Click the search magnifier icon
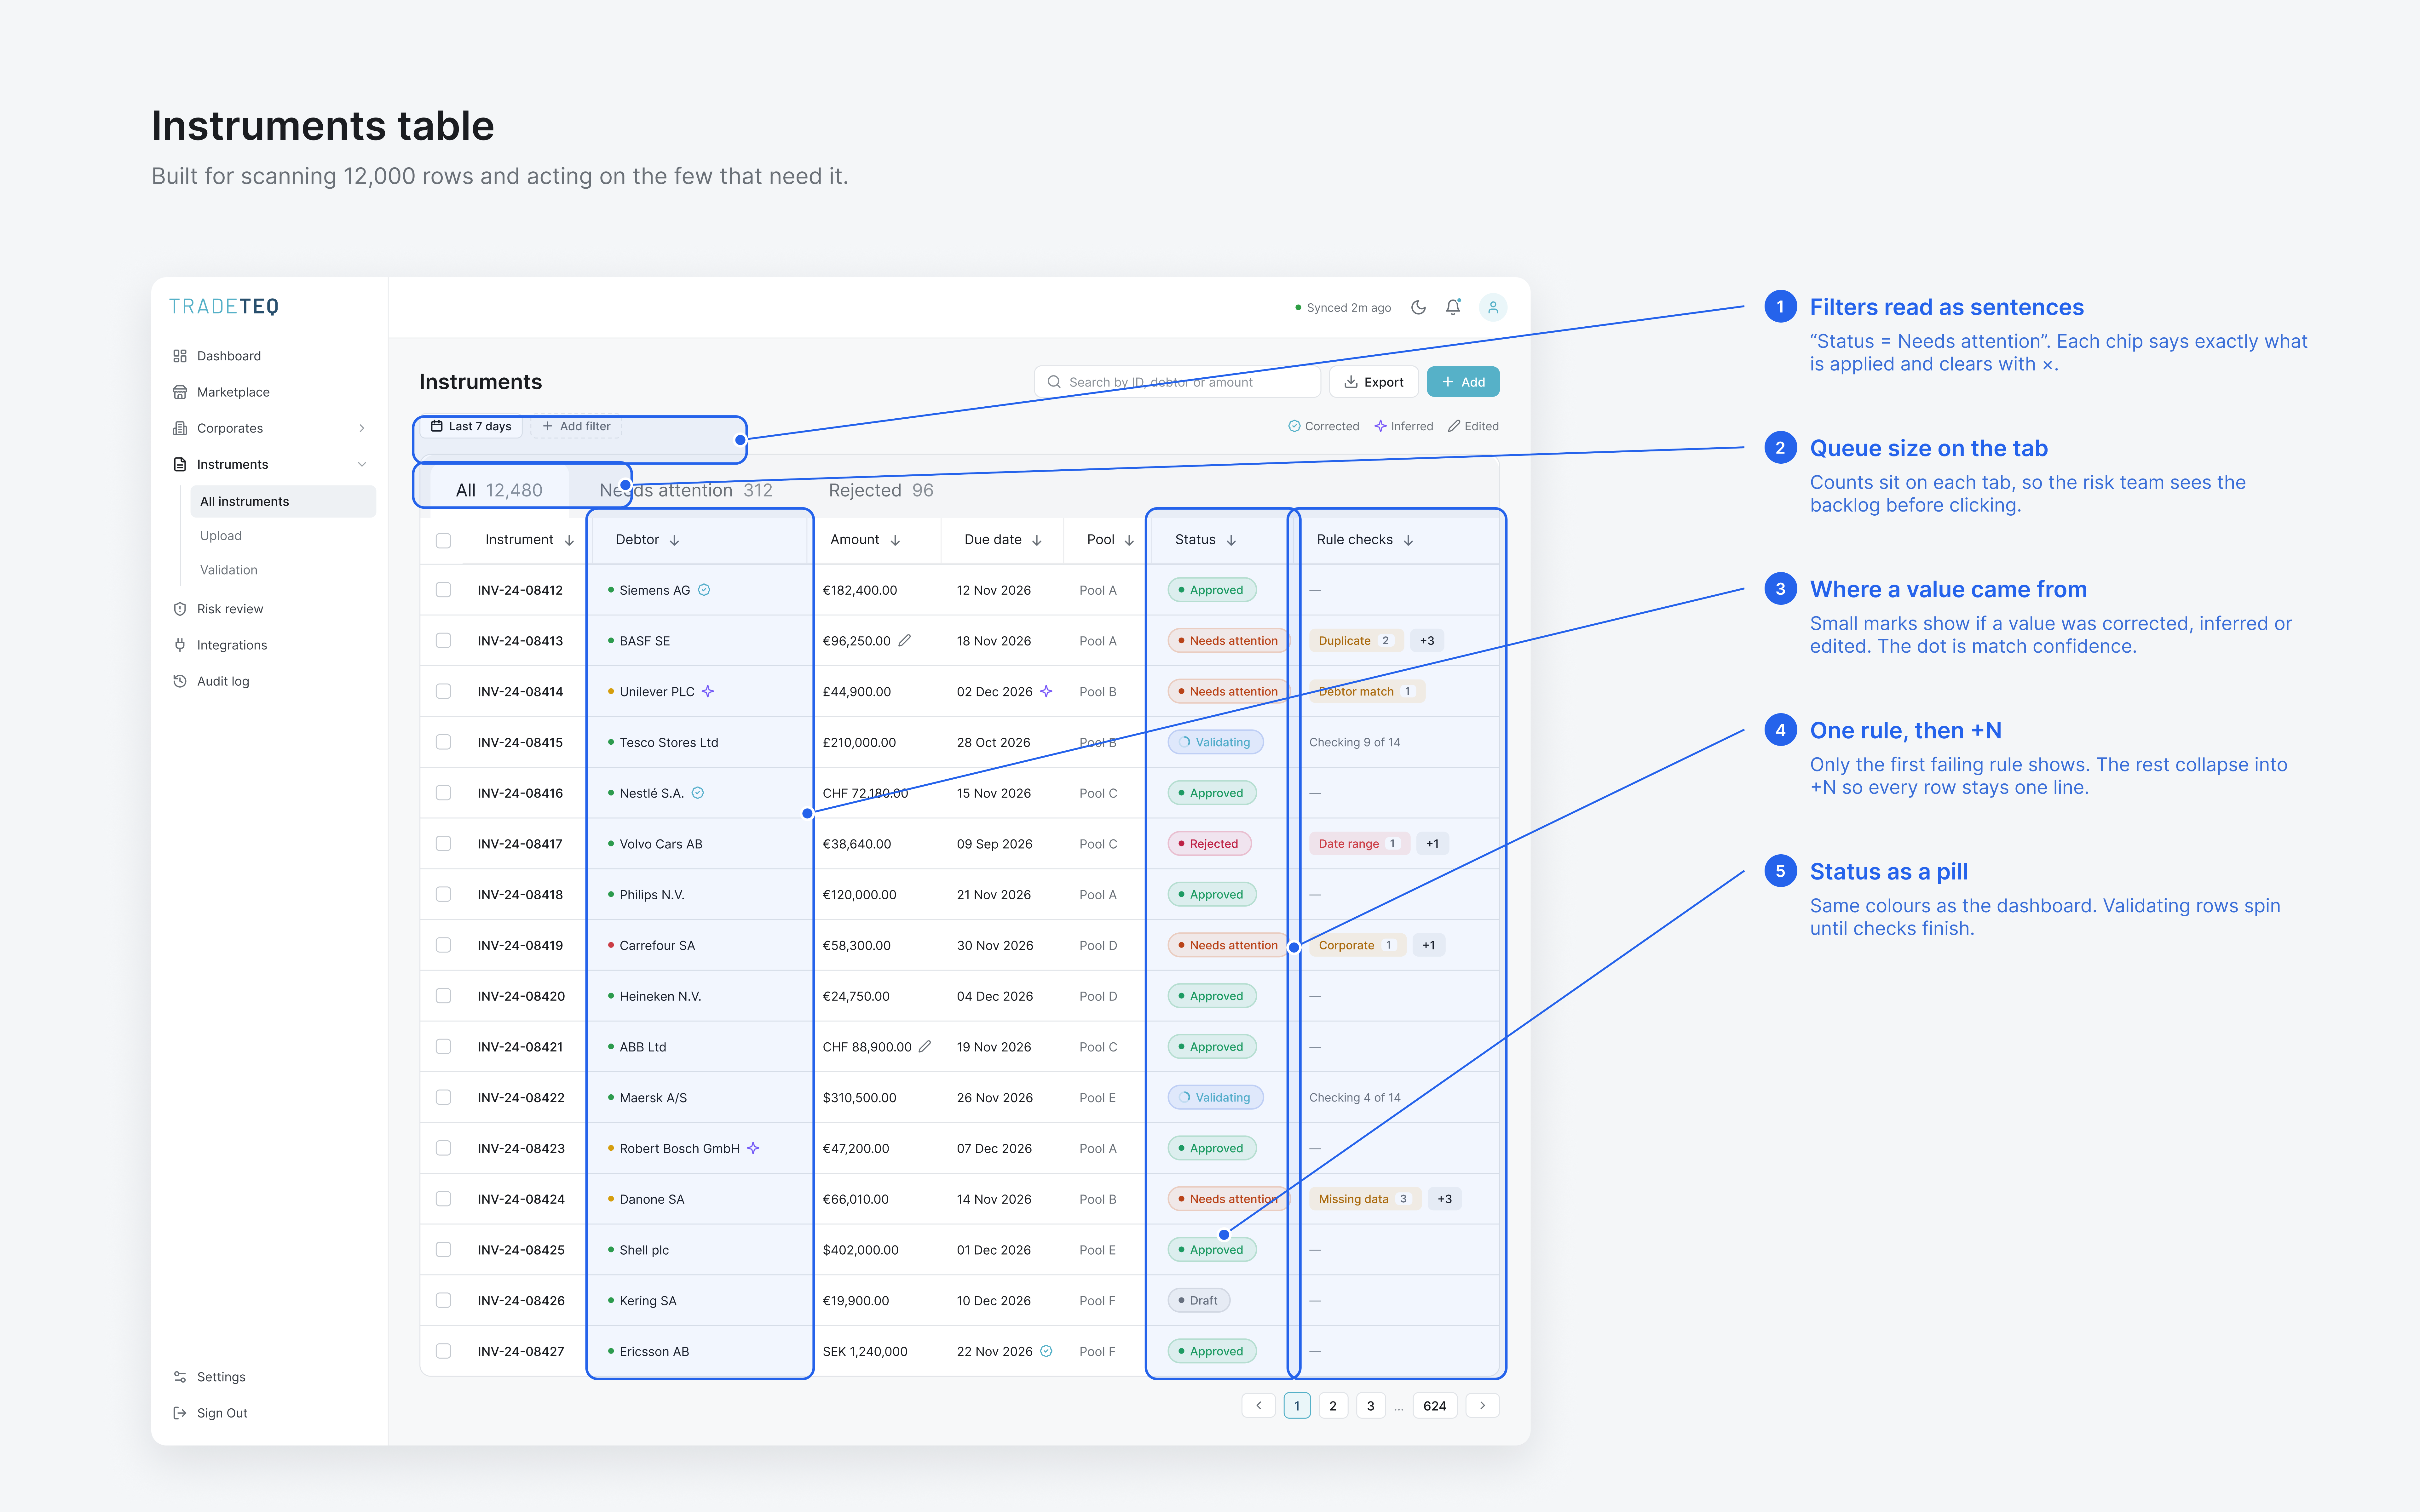The height and width of the screenshot is (1512, 2420). tap(1054, 382)
